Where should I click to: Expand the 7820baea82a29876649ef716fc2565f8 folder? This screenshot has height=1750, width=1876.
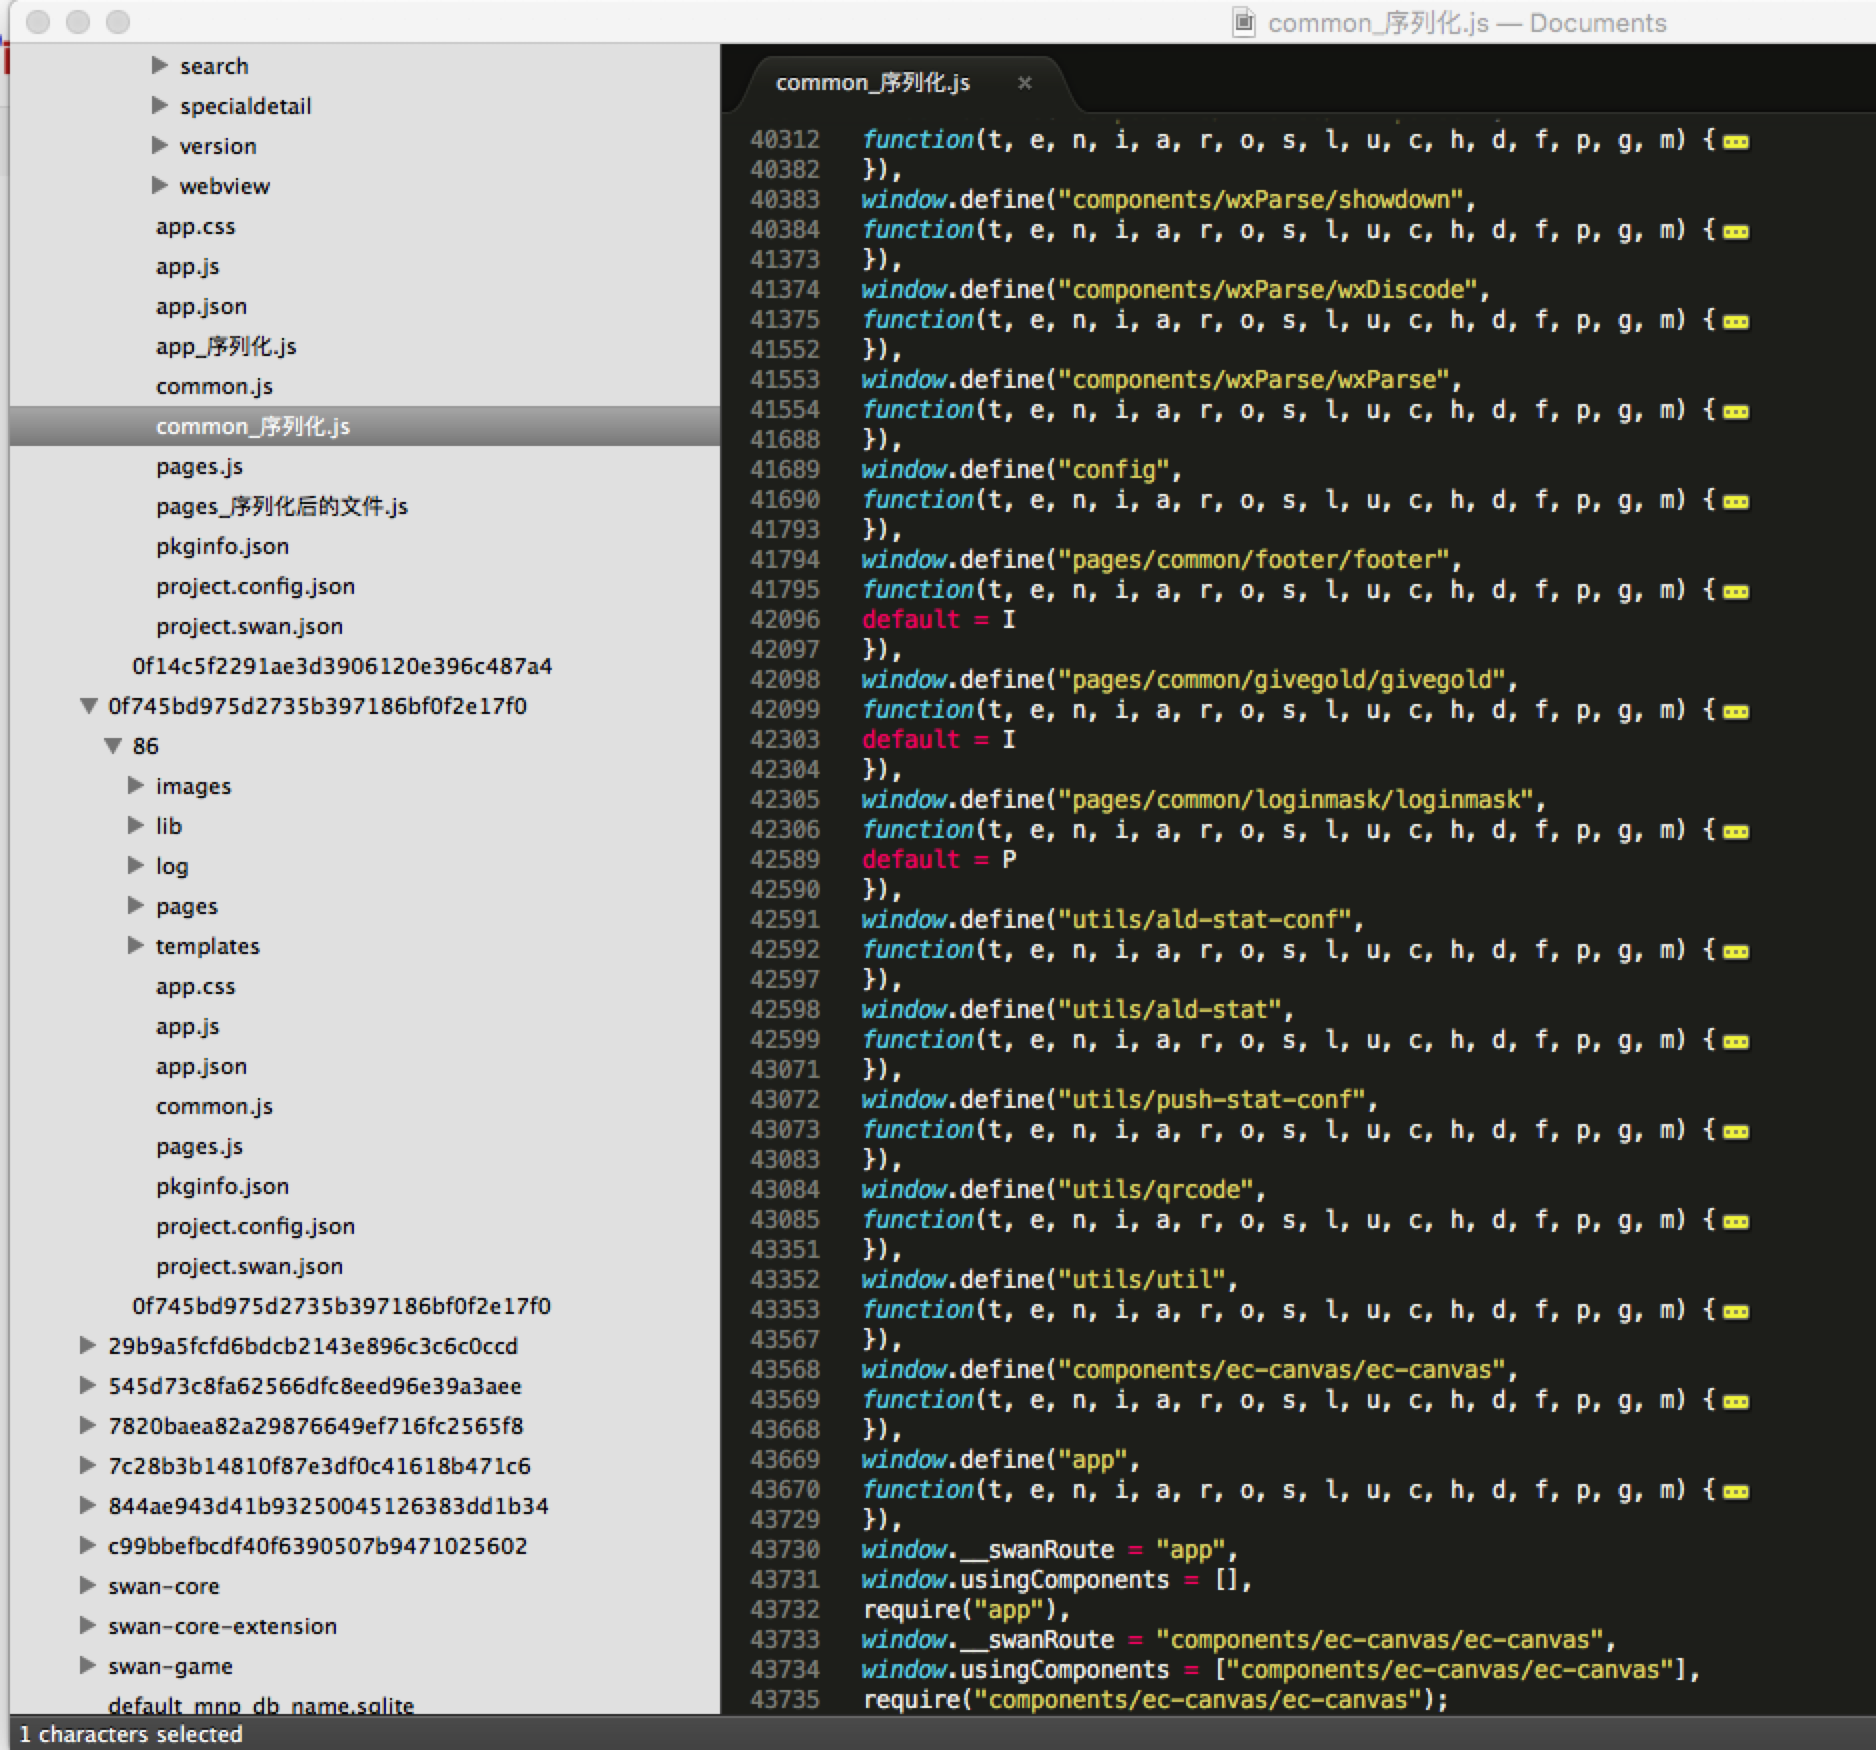tap(88, 1426)
